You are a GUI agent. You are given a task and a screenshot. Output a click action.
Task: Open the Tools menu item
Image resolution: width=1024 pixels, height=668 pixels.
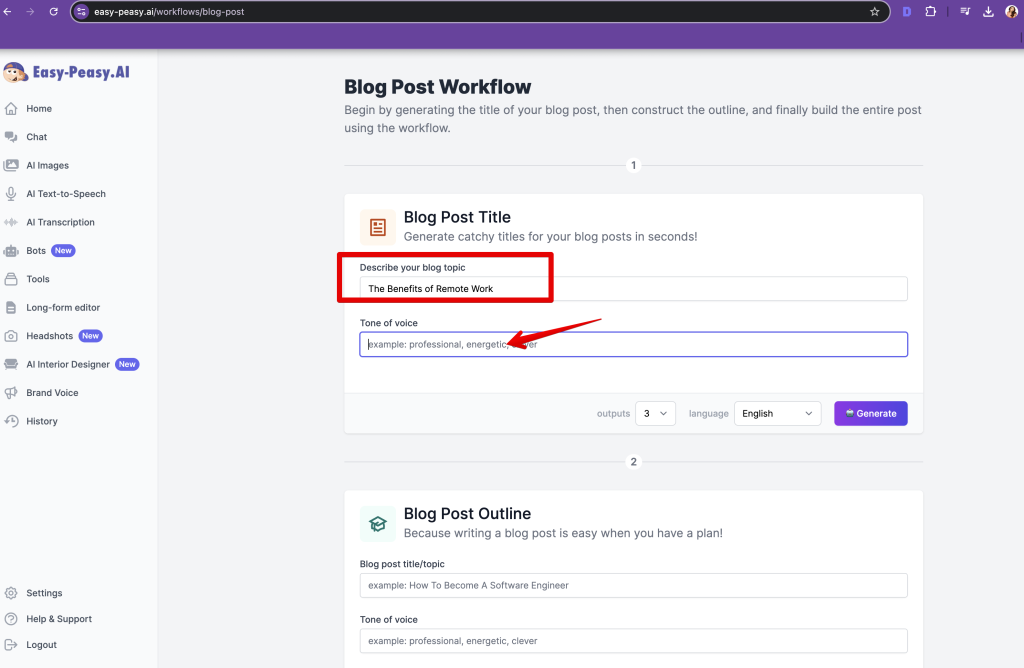[37, 279]
